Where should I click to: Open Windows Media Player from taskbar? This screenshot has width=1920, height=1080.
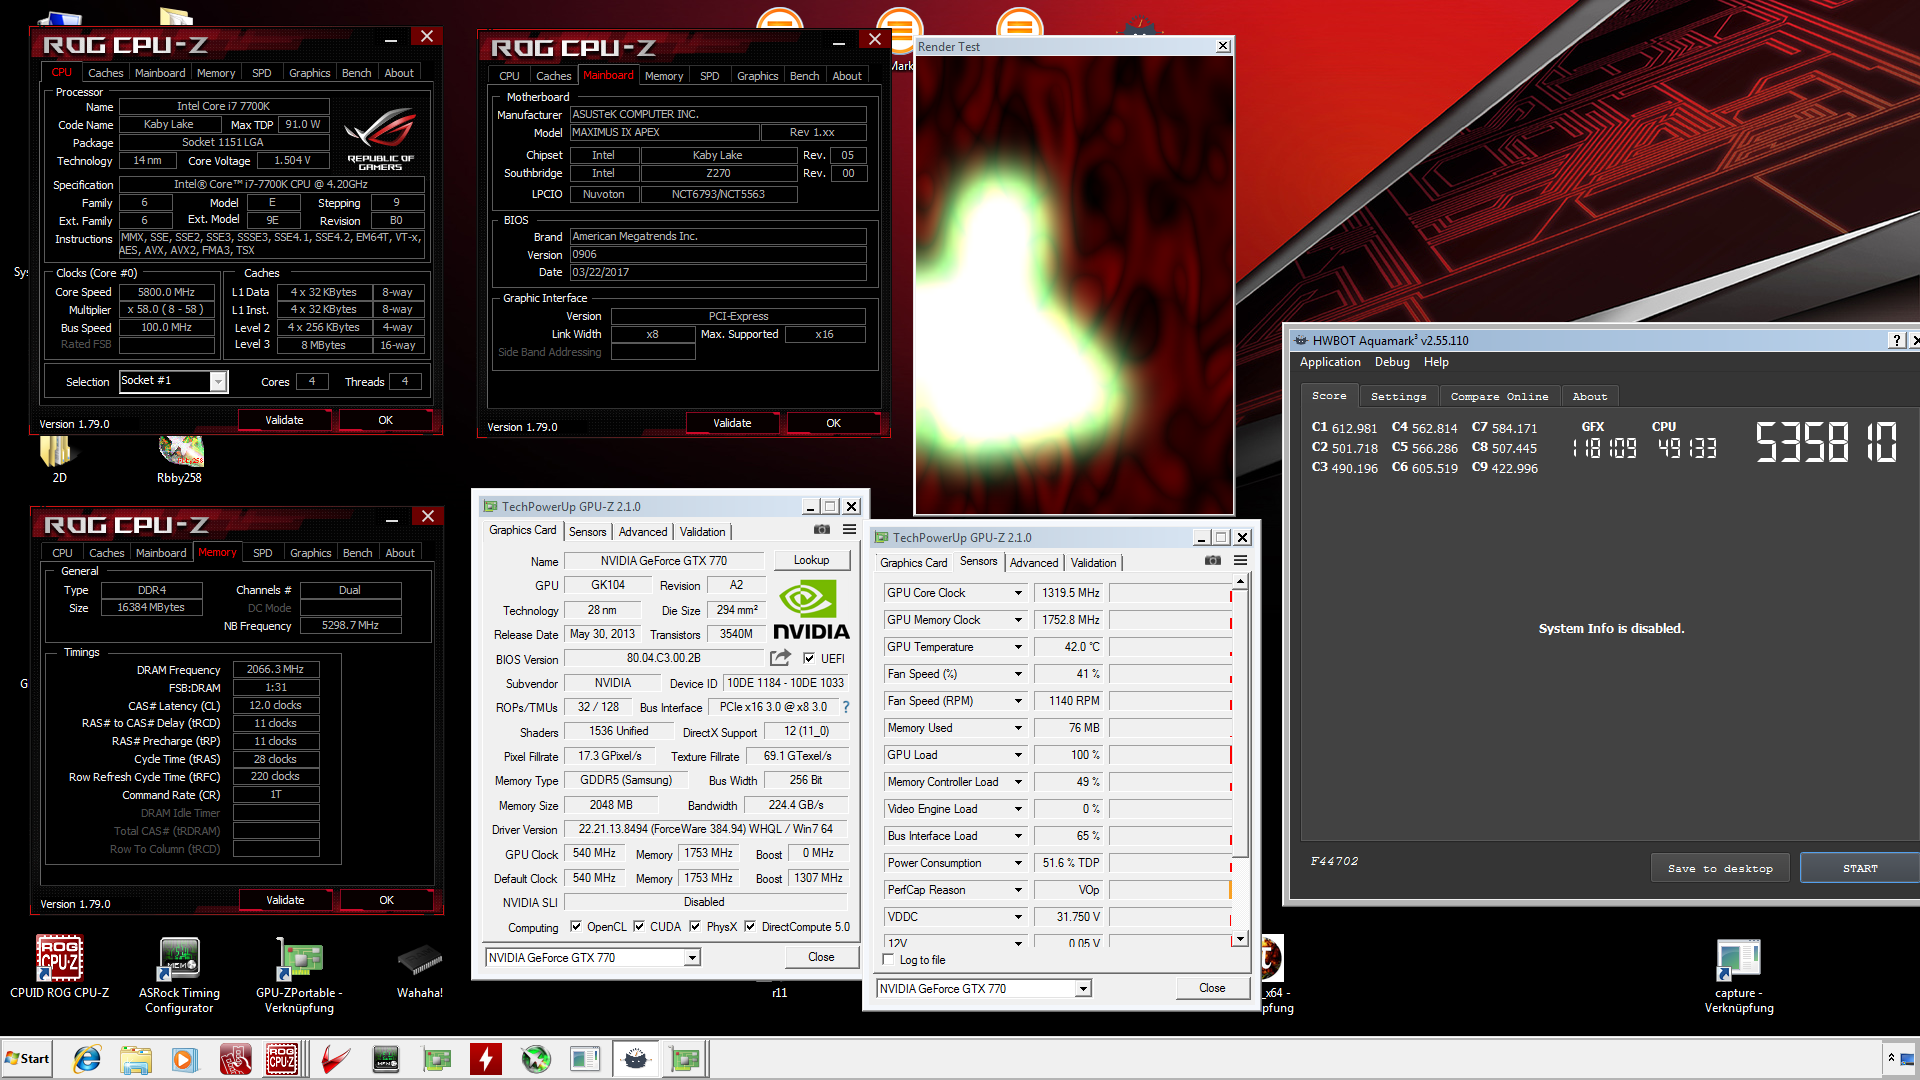pyautogui.click(x=184, y=1059)
